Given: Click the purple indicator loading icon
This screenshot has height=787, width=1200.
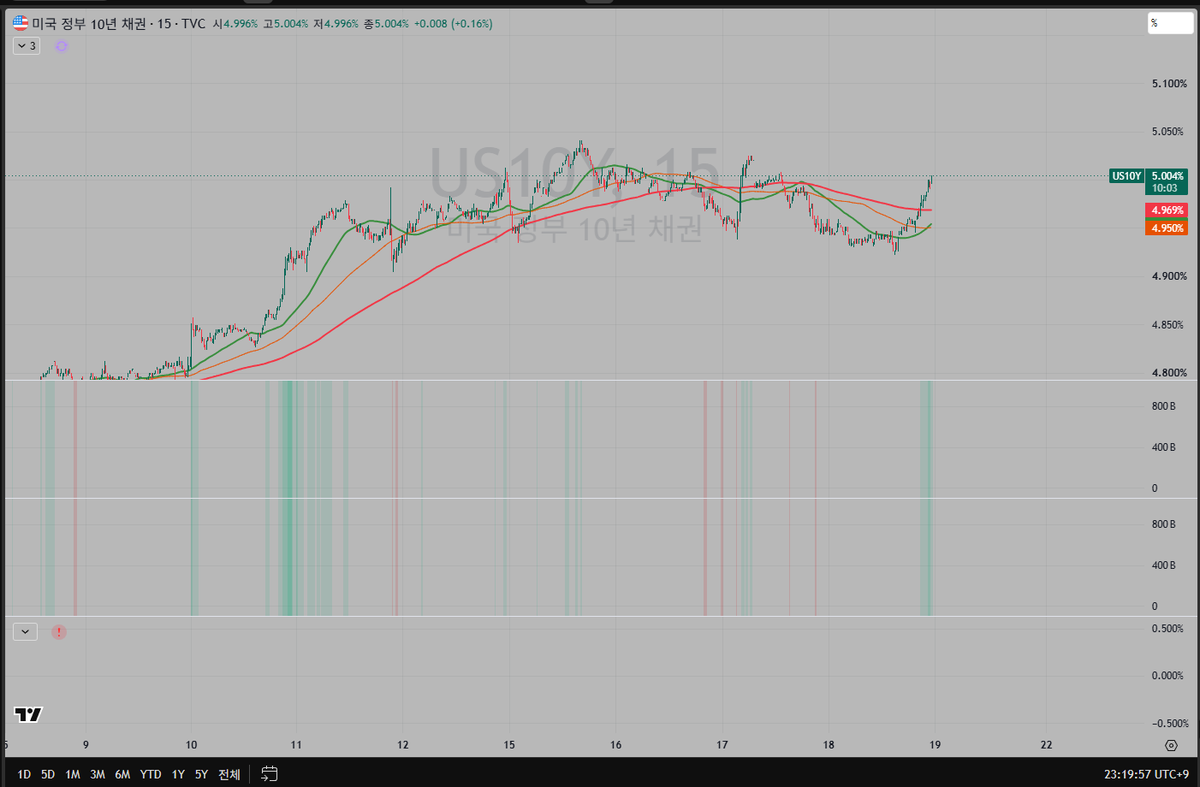Looking at the screenshot, I should tap(61, 46).
